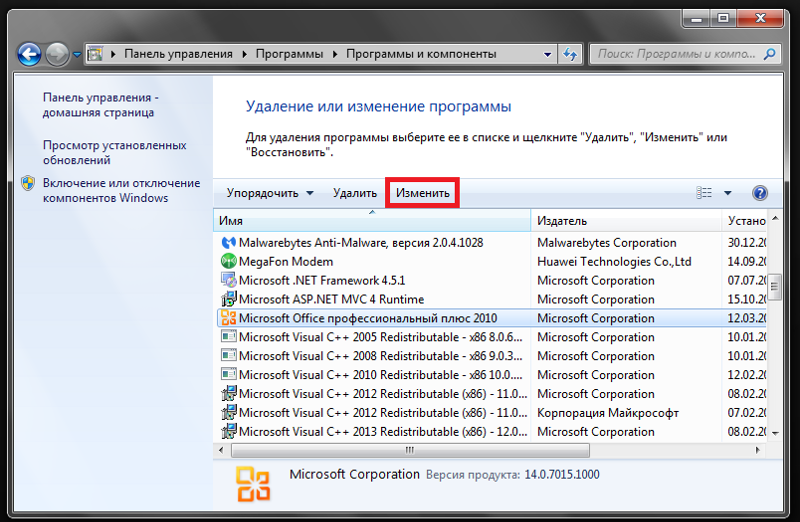Open the 'Упорядочить' menu

pos(270,193)
